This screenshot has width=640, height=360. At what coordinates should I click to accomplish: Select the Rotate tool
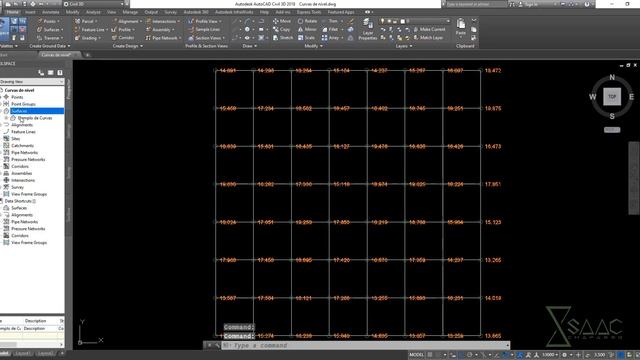[x=307, y=21]
